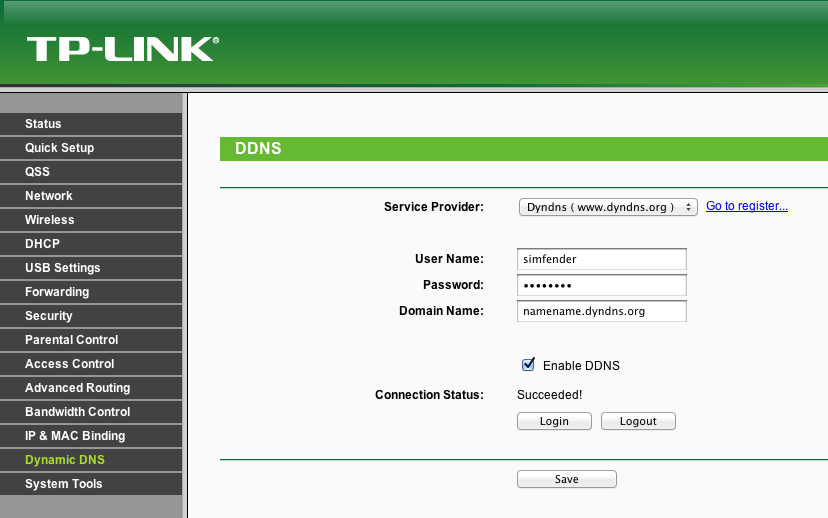Click the DDNS page heading
828x518 pixels.
[x=258, y=148]
